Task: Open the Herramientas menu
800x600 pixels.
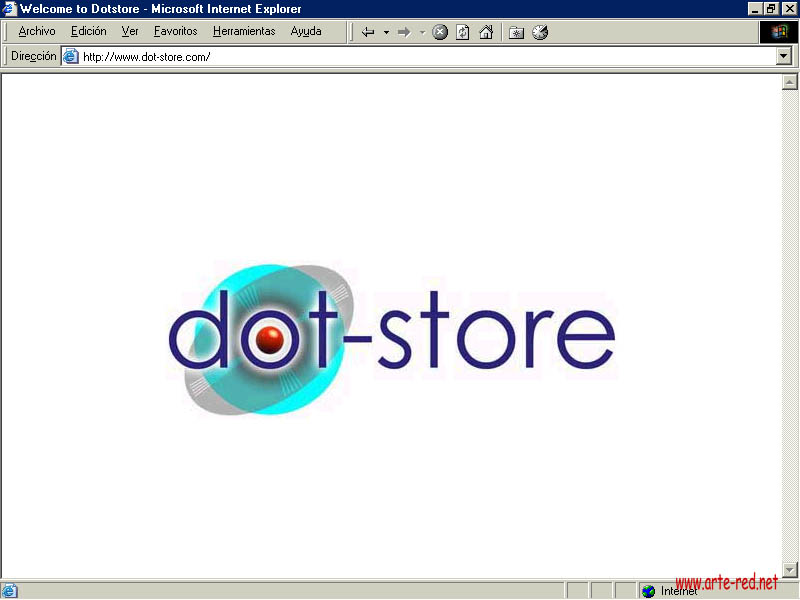Action: [x=243, y=31]
